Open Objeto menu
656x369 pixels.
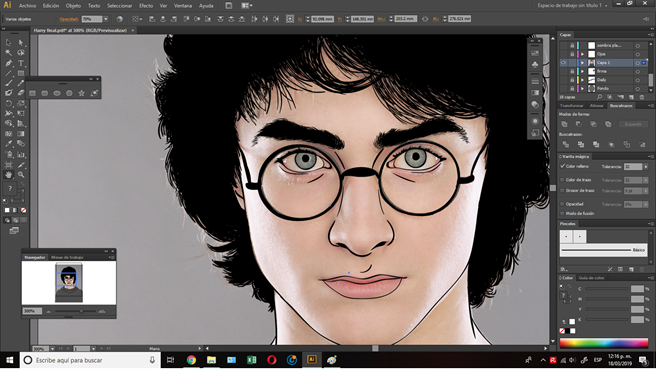[x=73, y=6]
